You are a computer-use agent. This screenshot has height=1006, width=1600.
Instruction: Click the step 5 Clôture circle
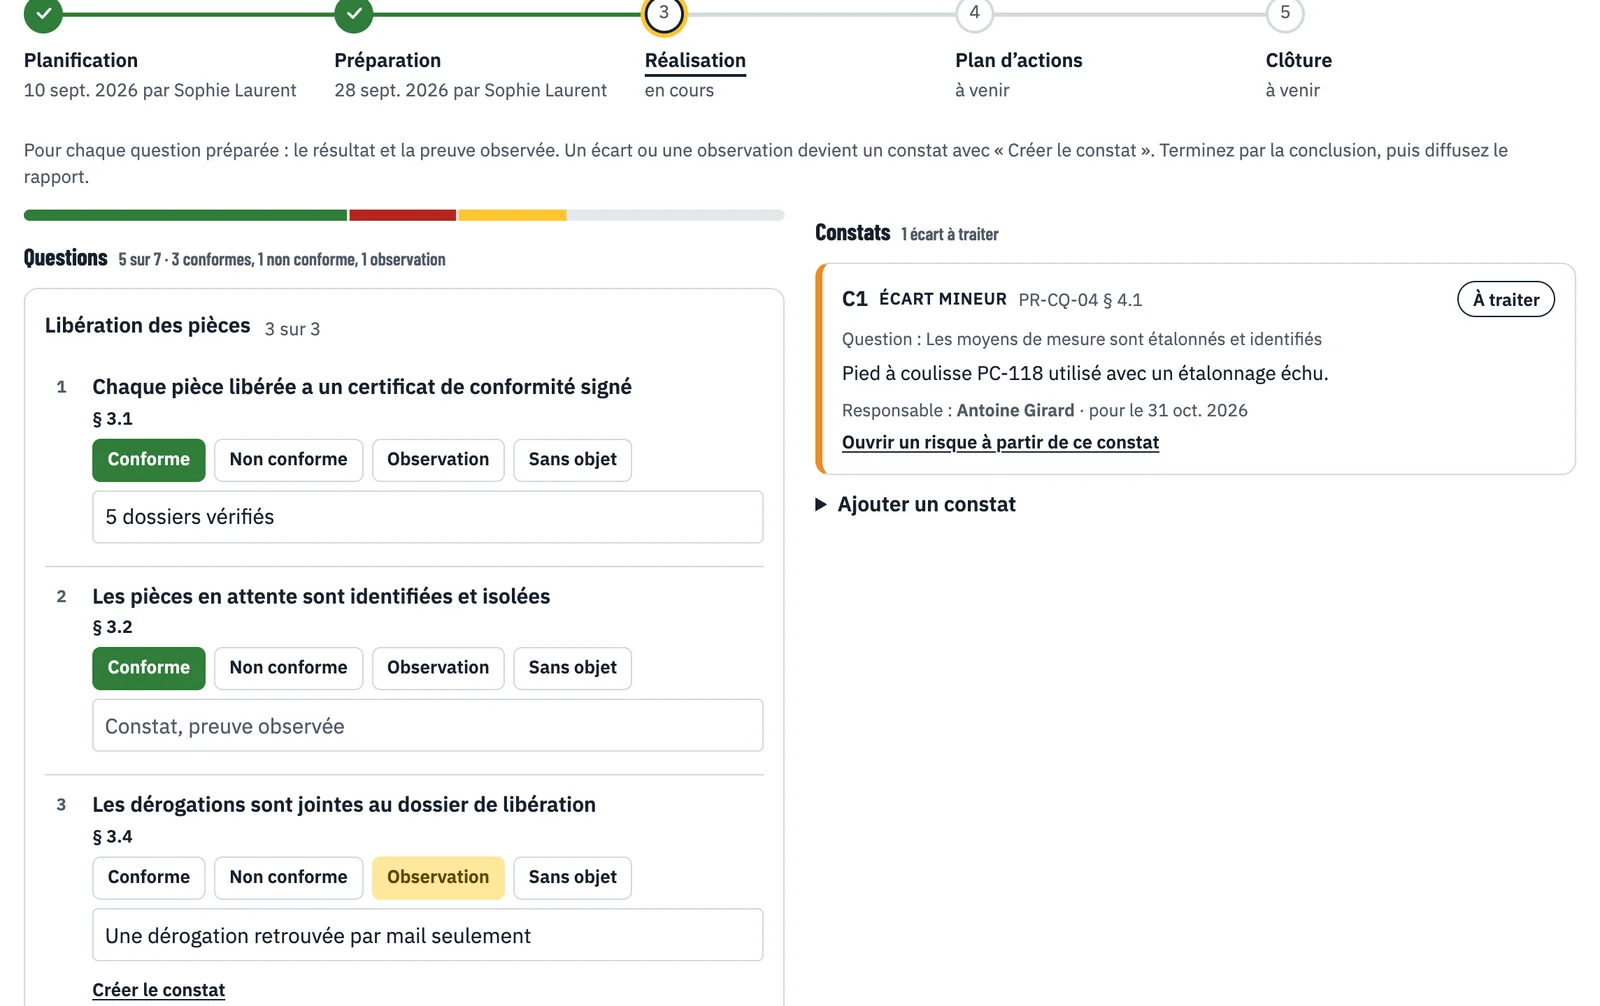(1285, 14)
